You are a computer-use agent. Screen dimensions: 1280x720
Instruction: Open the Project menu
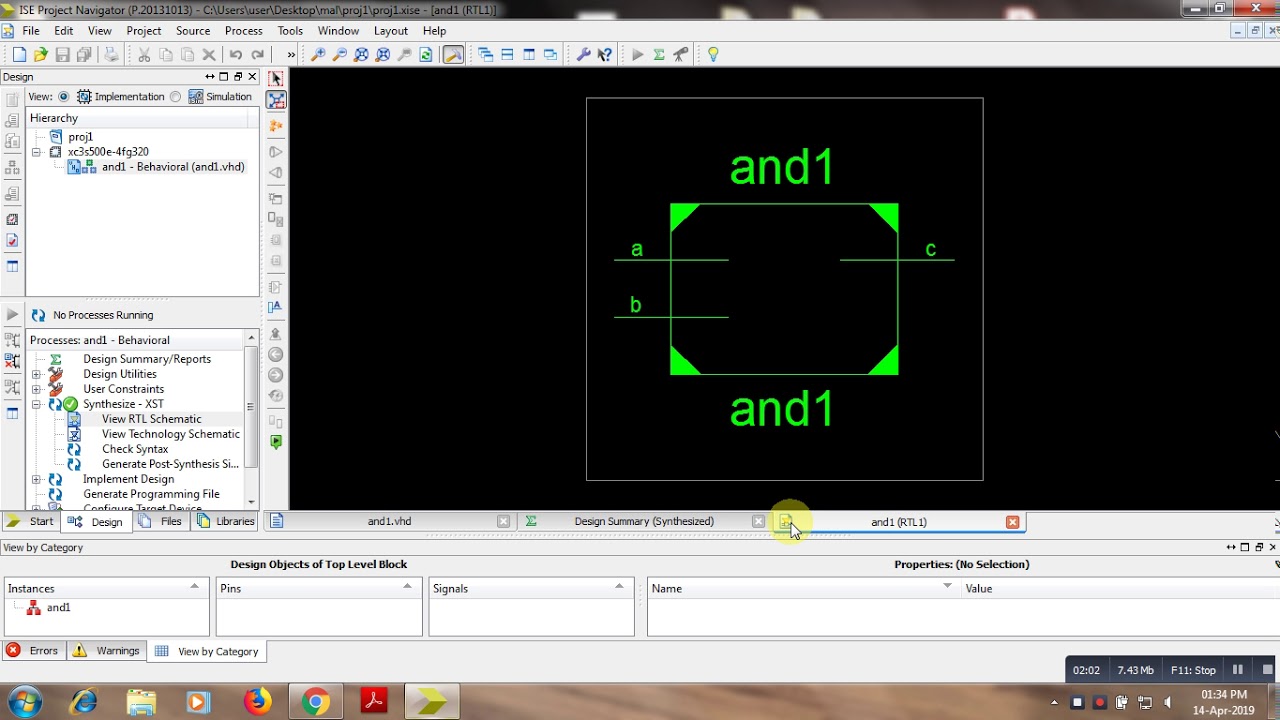point(144,31)
